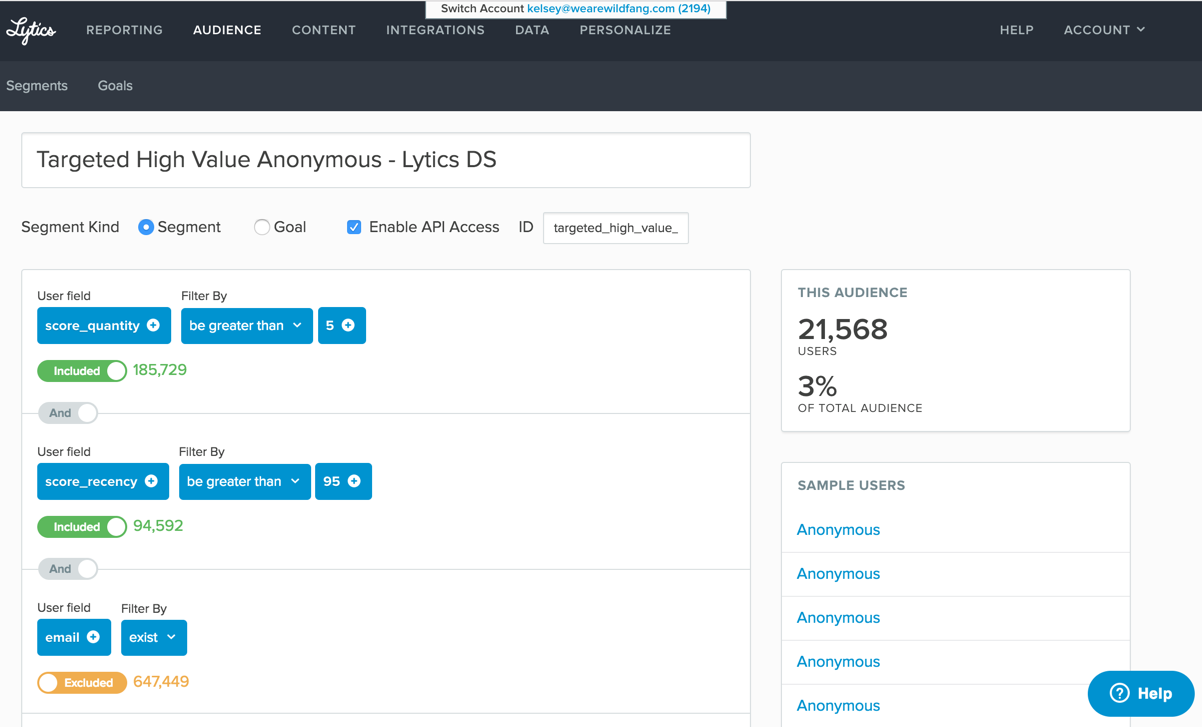1202x727 pixels.
Task: Click the kelsey@wearewildfang.com account link
Action: [619, 8]
